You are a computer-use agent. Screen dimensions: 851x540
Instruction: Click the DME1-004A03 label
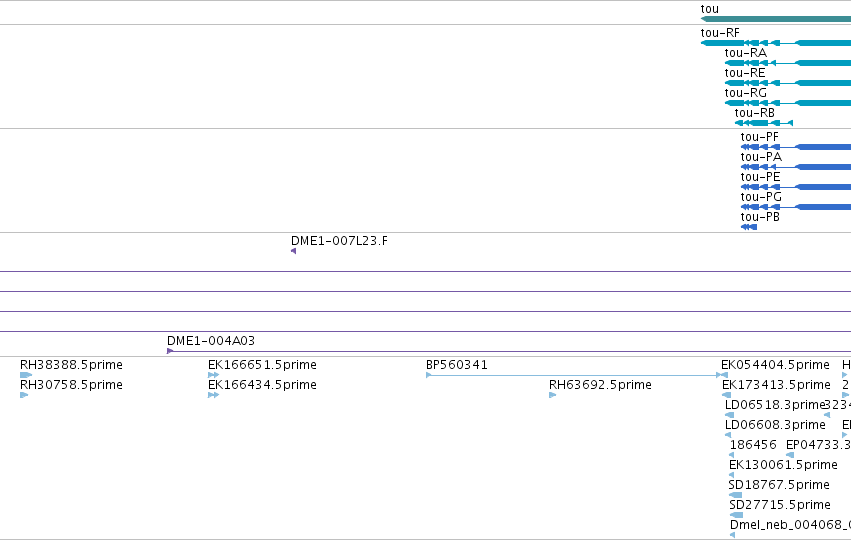pos(211,341)
